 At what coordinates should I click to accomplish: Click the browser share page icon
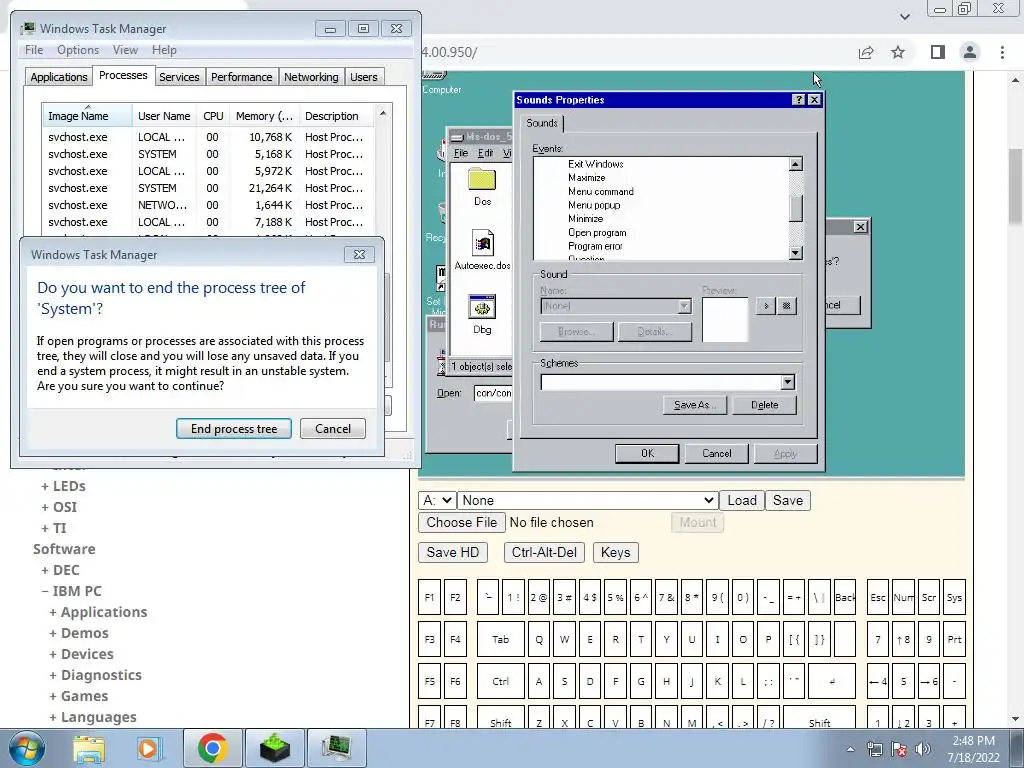coord(866,52)
